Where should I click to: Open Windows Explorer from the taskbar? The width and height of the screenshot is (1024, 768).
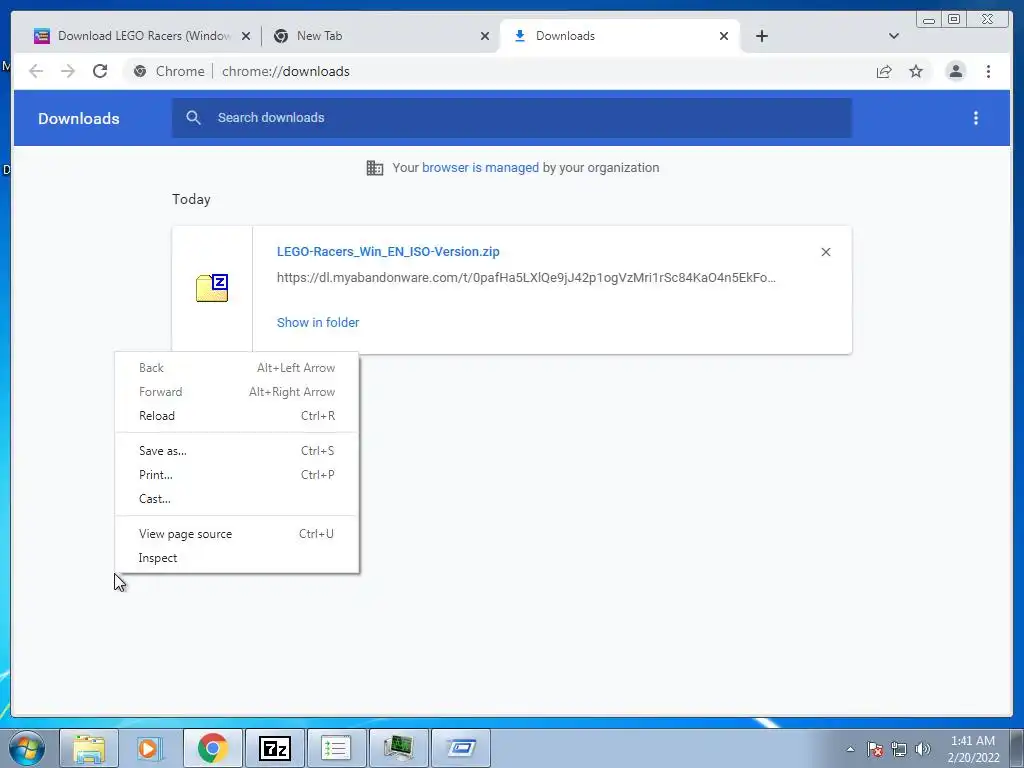click(89, 748)
